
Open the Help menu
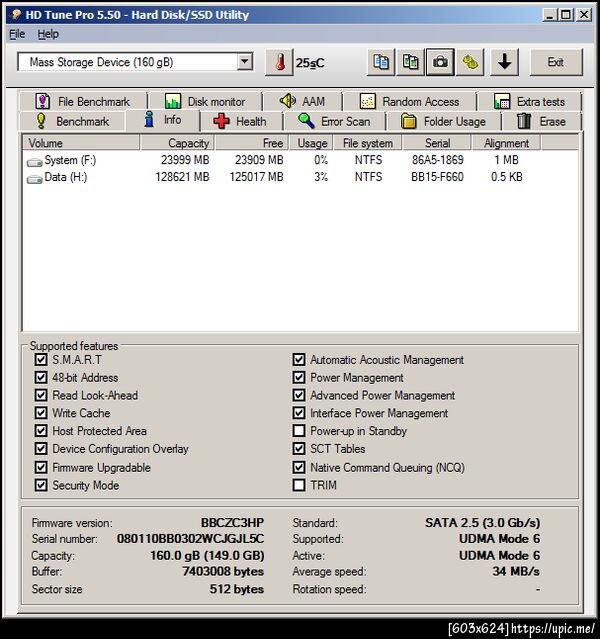tap(48, 34)
